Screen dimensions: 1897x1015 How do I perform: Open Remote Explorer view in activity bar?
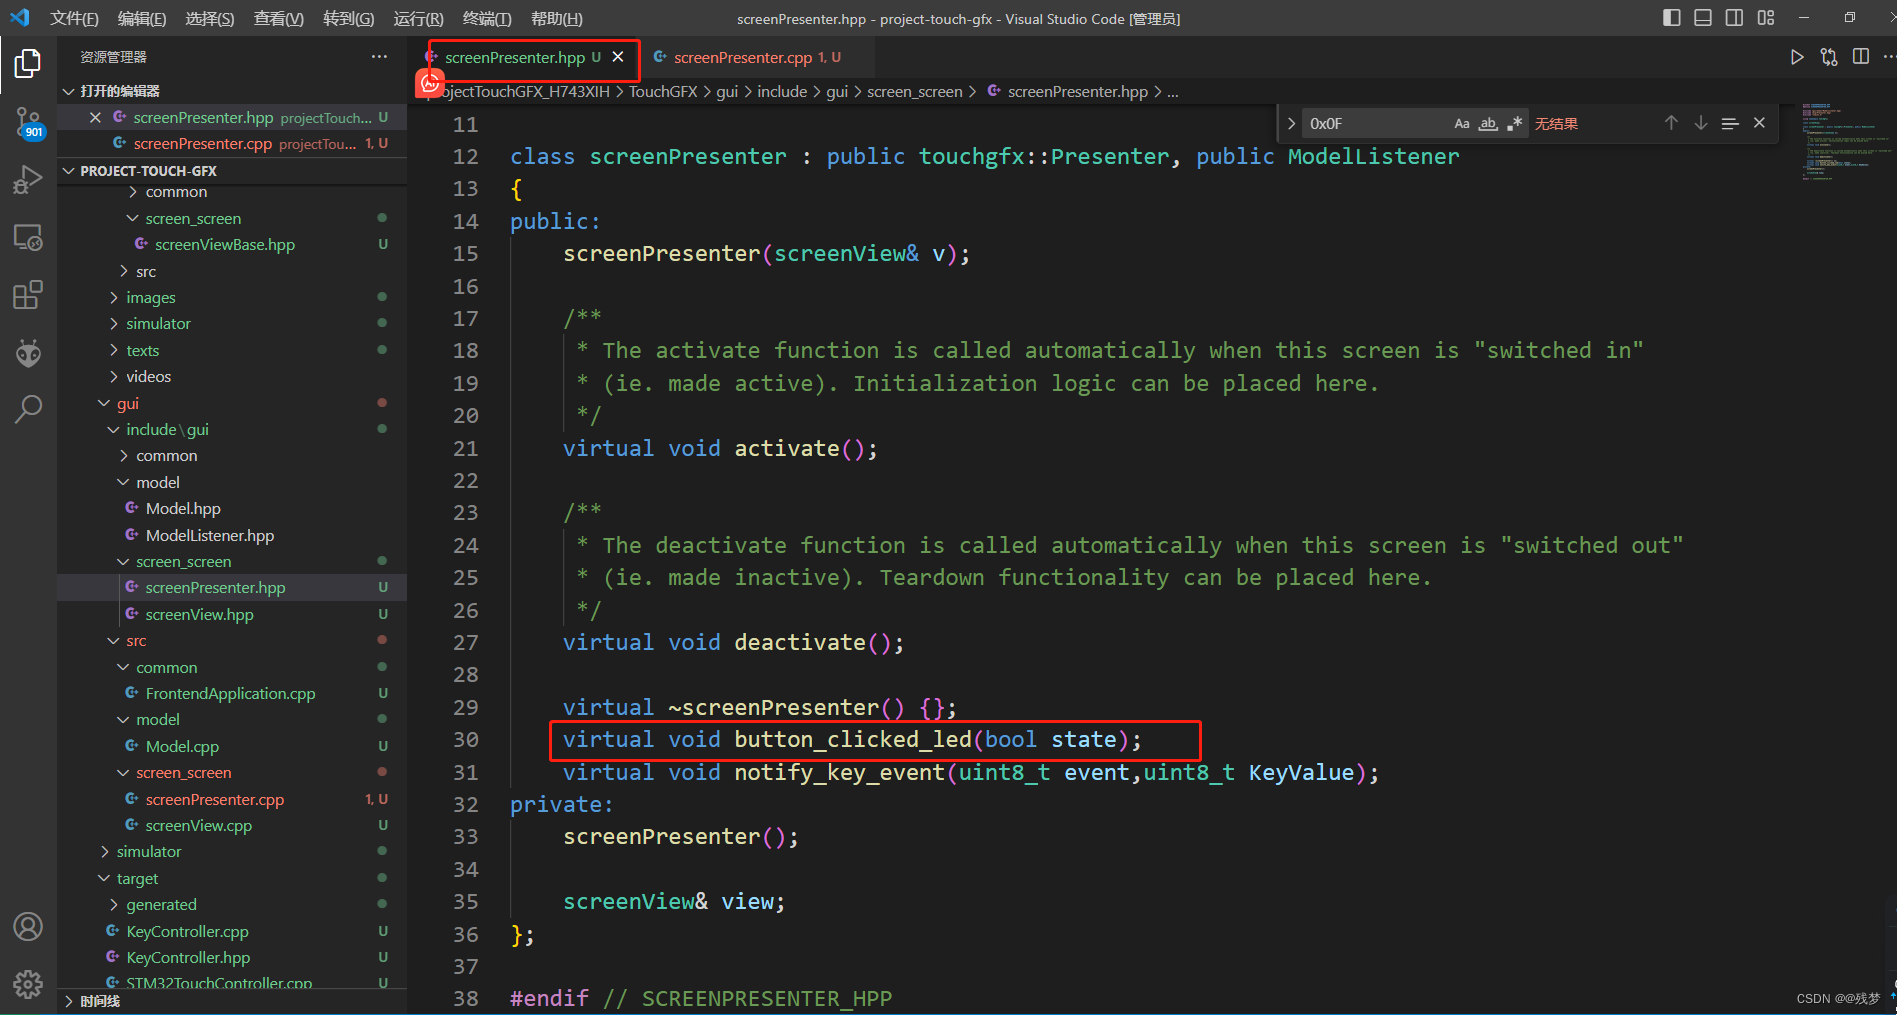[28, 238]
